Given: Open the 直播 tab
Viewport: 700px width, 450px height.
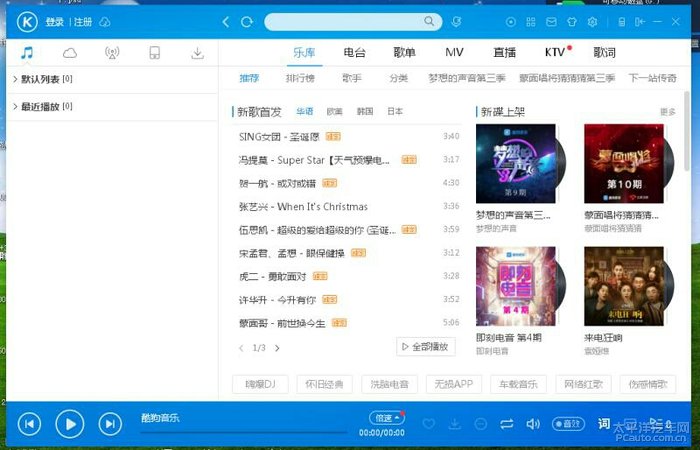Looking at the screenshot, I should (x=504, y=53).
